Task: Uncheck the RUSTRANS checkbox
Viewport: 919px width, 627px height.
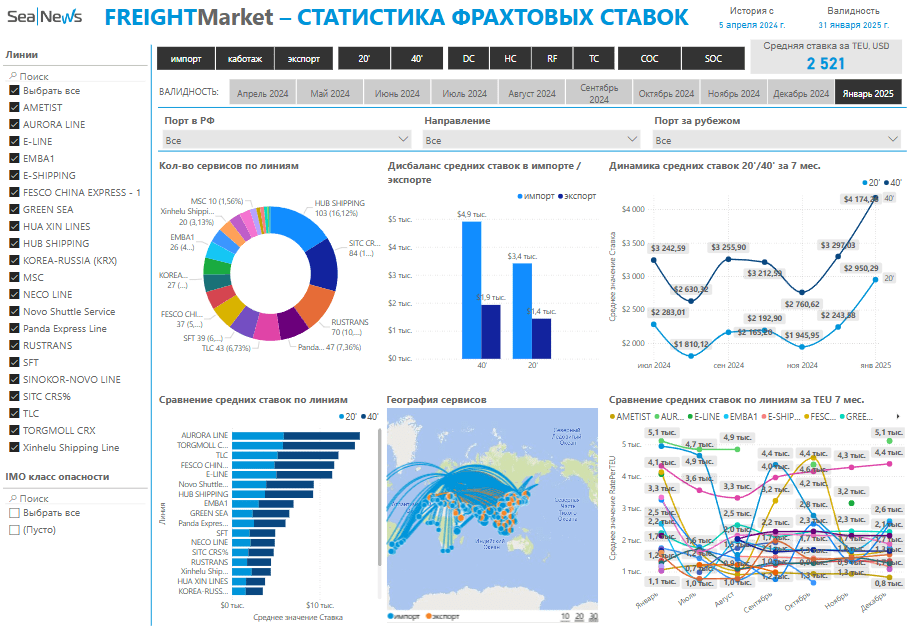Action: point(15,345)
